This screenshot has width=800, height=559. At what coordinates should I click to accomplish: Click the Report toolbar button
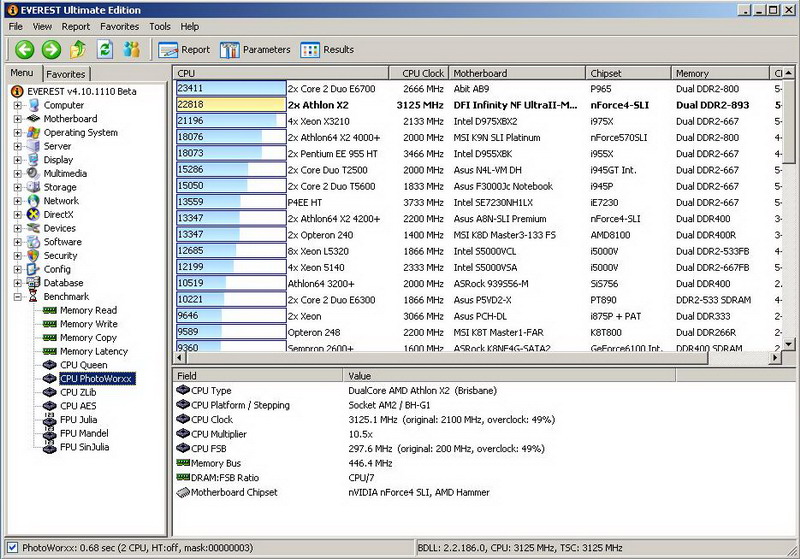(184, 49)
